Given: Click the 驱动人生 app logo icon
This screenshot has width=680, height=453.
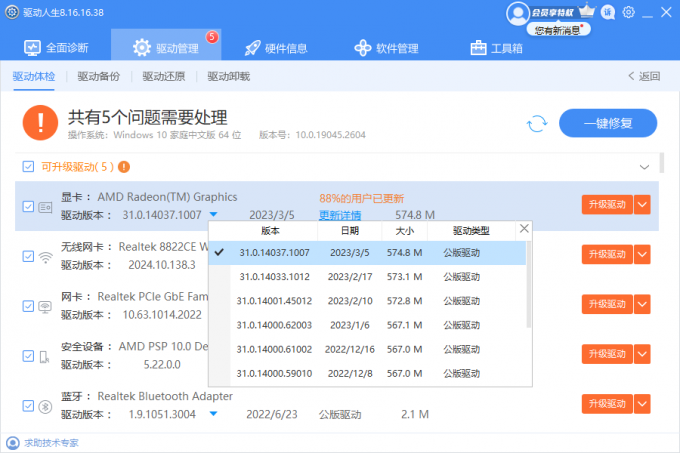Looking at the screenshot, I should click(12, 12).
